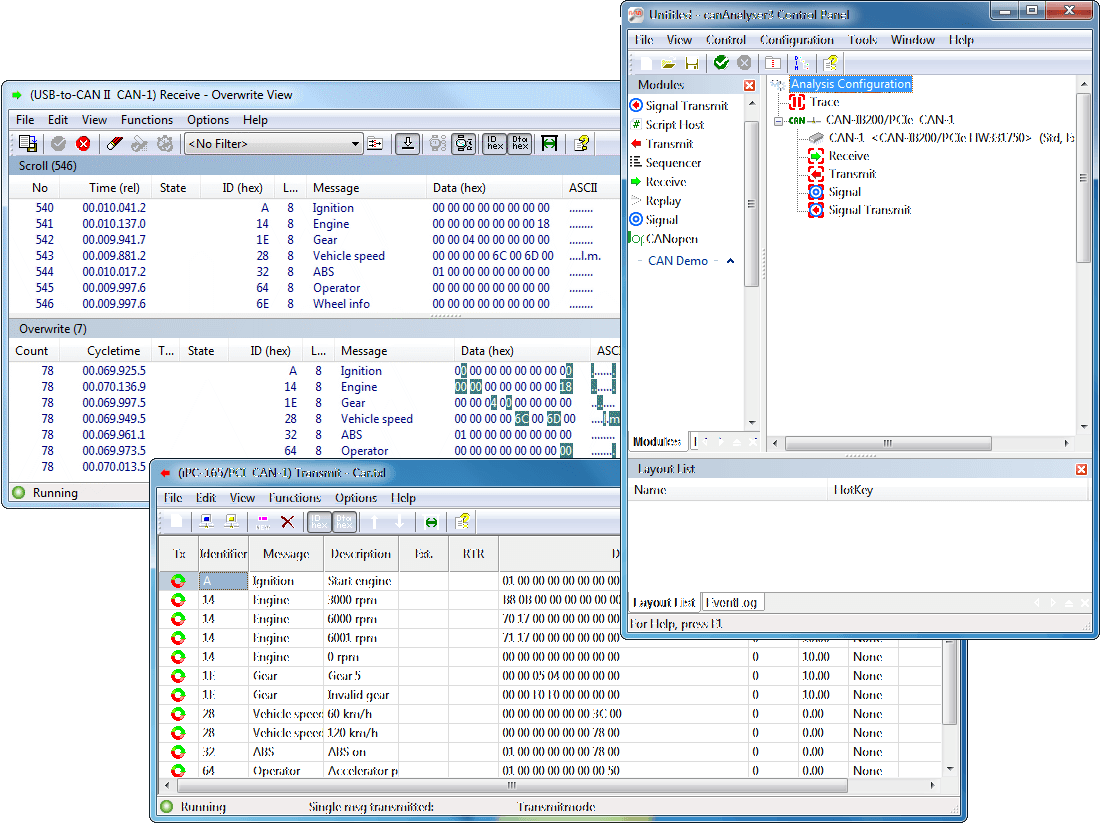The width and height of the screenshot is (1100, 823).
Task: Switch to the EventLog tab
Action: (730, 603)
